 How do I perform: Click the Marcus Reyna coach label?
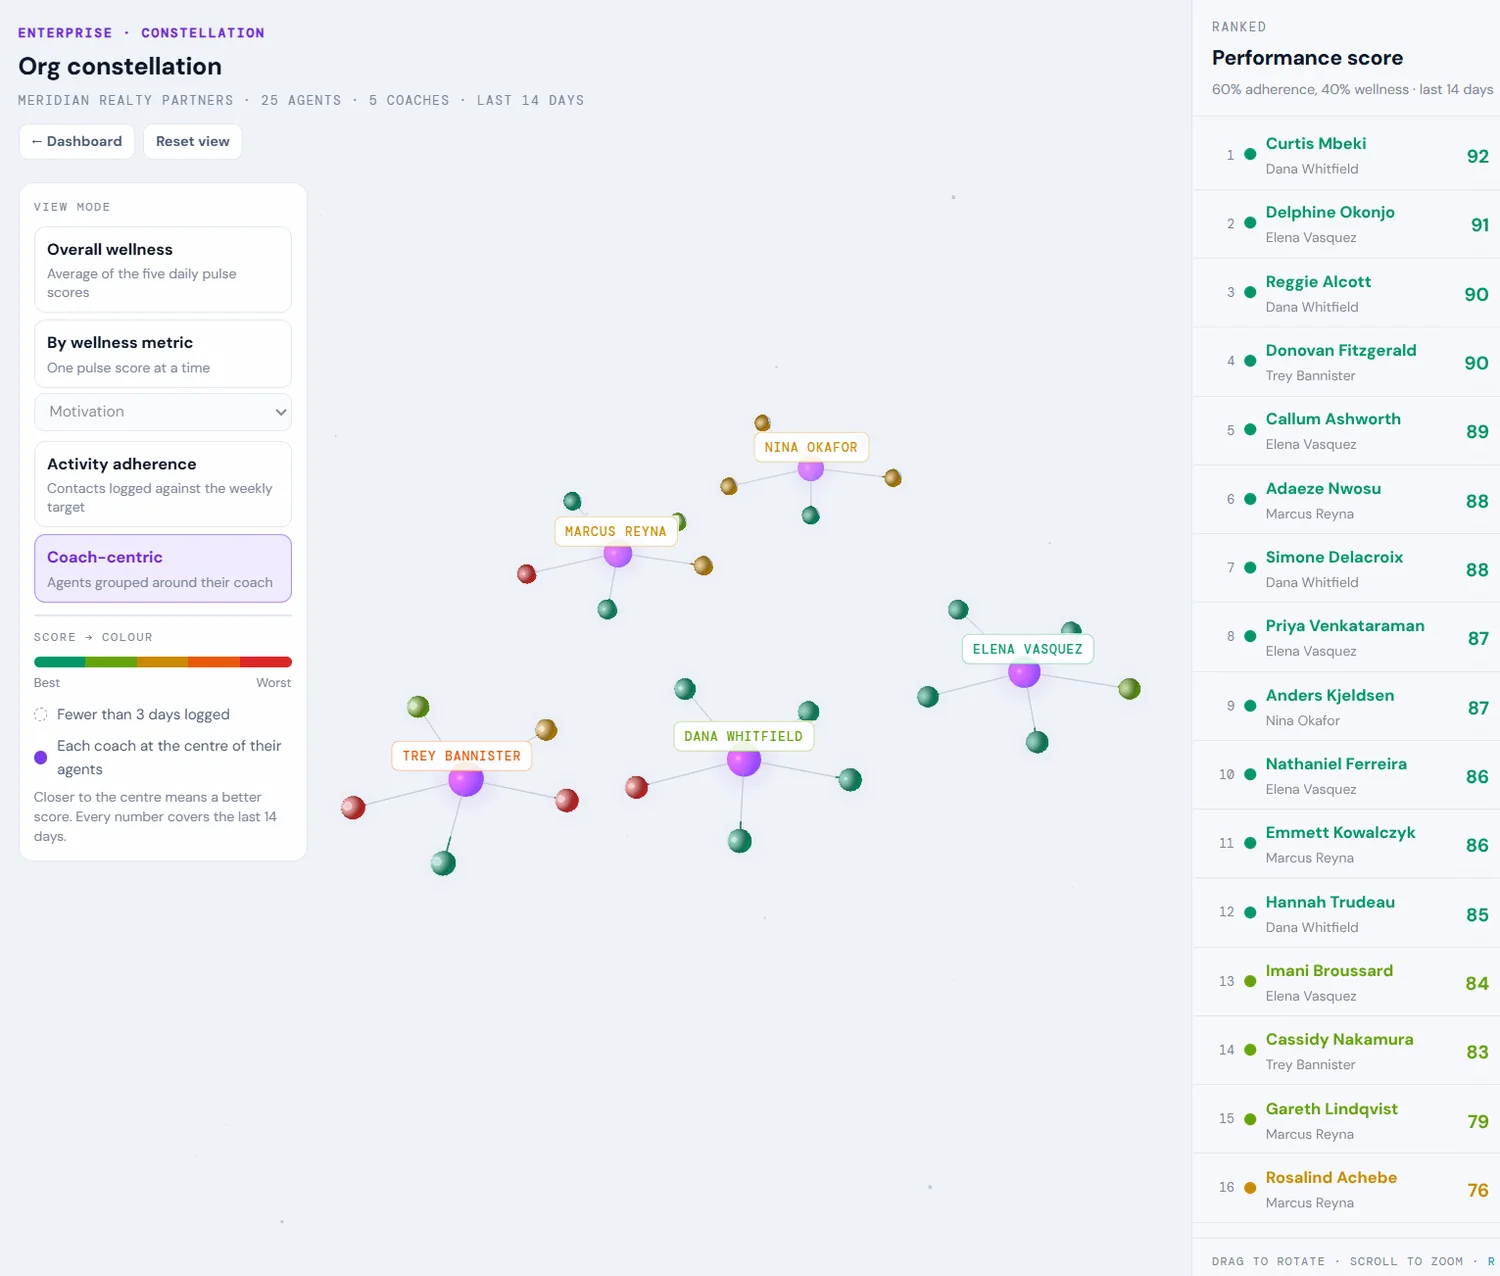coord(616,531)
